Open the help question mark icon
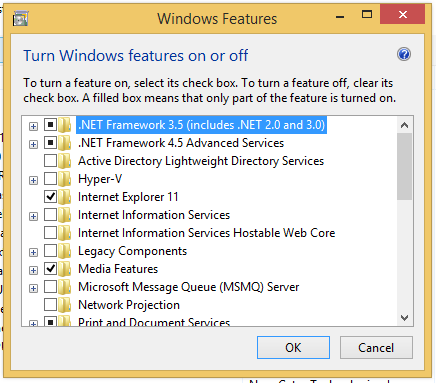The height and width of the screenshot is (383, 436). click(404, 54)
